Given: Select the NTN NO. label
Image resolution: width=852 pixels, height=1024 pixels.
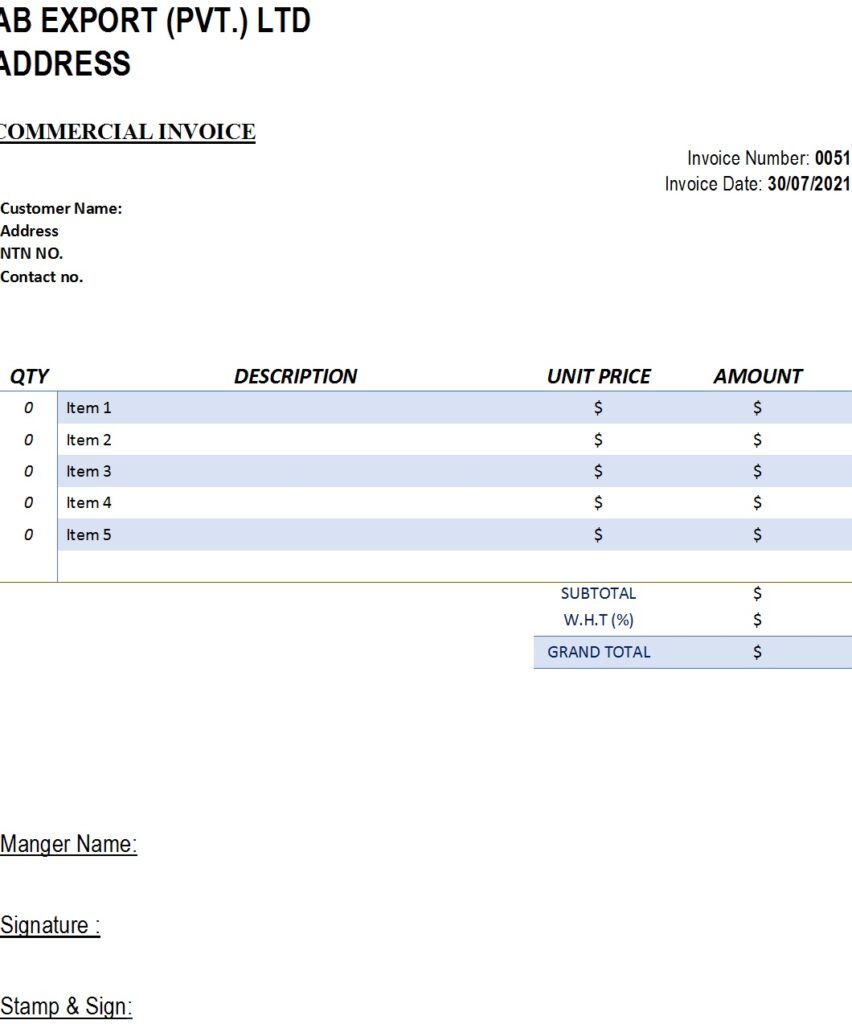Looking at the screenshot, I should 31,253.
